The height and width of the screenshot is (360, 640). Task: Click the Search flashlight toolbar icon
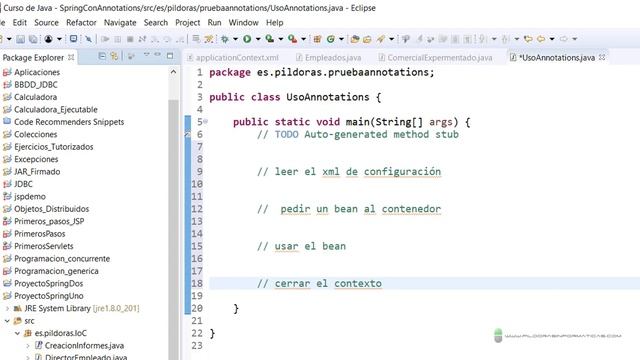(x=381, y=39)
